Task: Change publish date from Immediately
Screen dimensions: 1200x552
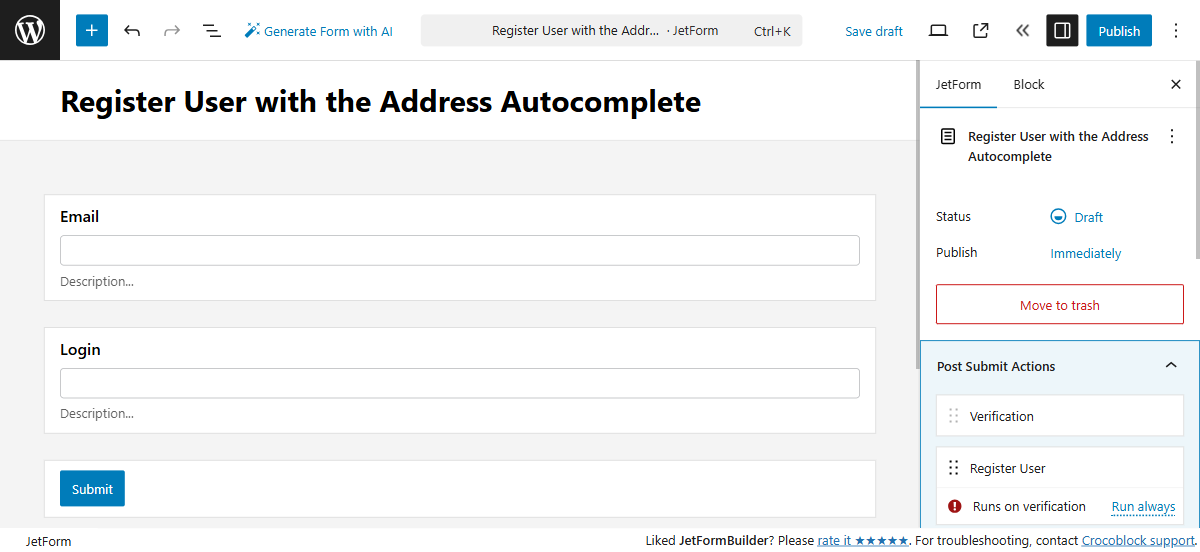Action: pyautogui.click(x=1086, y=253)
